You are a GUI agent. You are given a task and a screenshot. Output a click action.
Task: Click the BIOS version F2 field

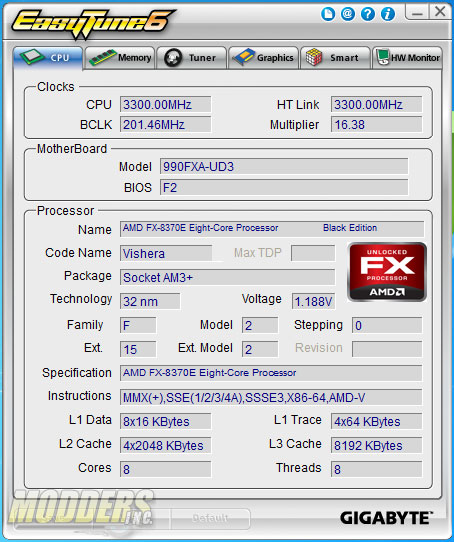click(x=284, y=187)
